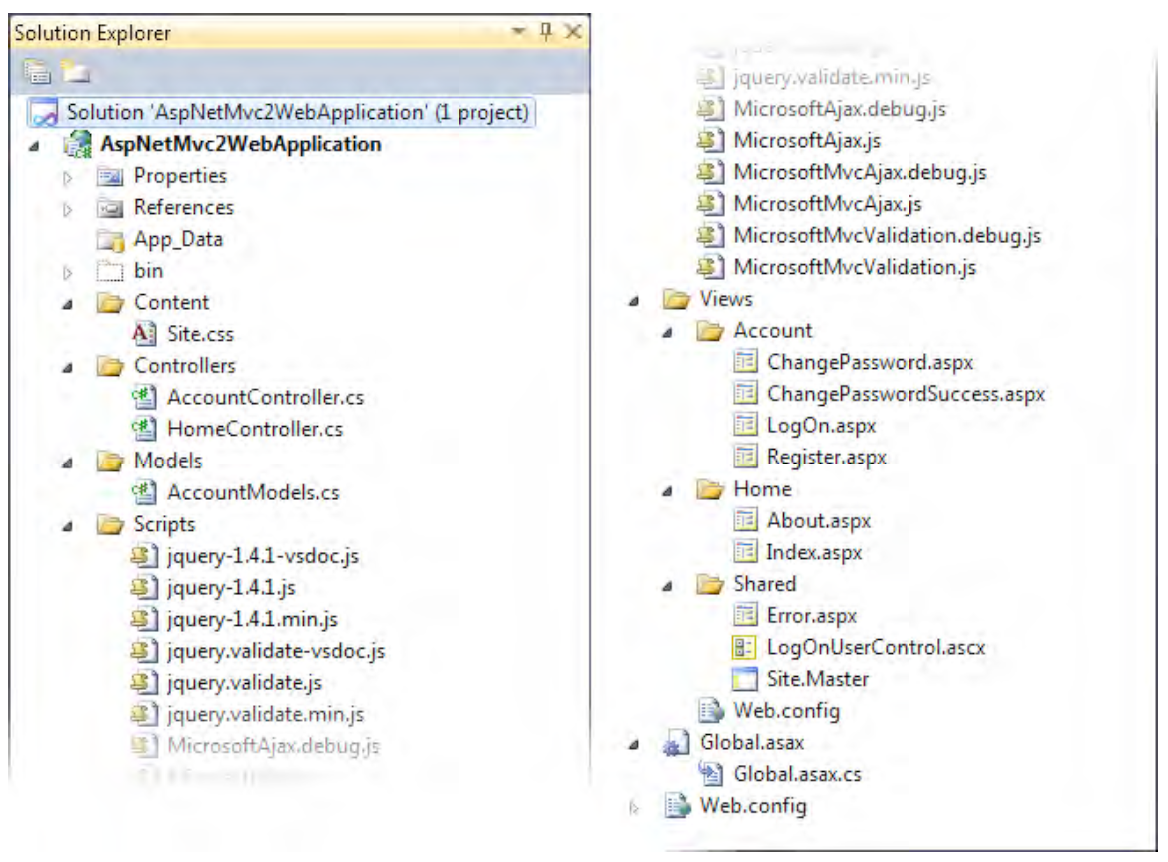Collapse the AspNetMvc2WebApplication project node
Viewport: 1168px width, 862px height.
coord(34,146)
